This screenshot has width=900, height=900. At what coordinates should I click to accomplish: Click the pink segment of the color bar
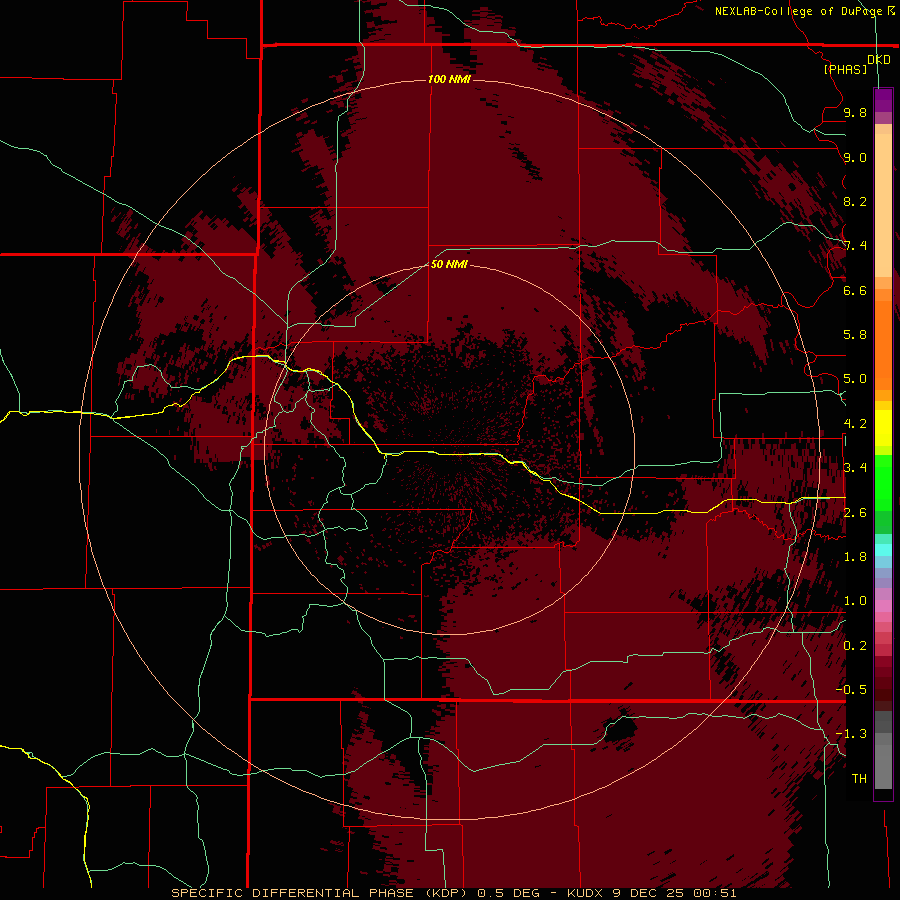point(883,606)
